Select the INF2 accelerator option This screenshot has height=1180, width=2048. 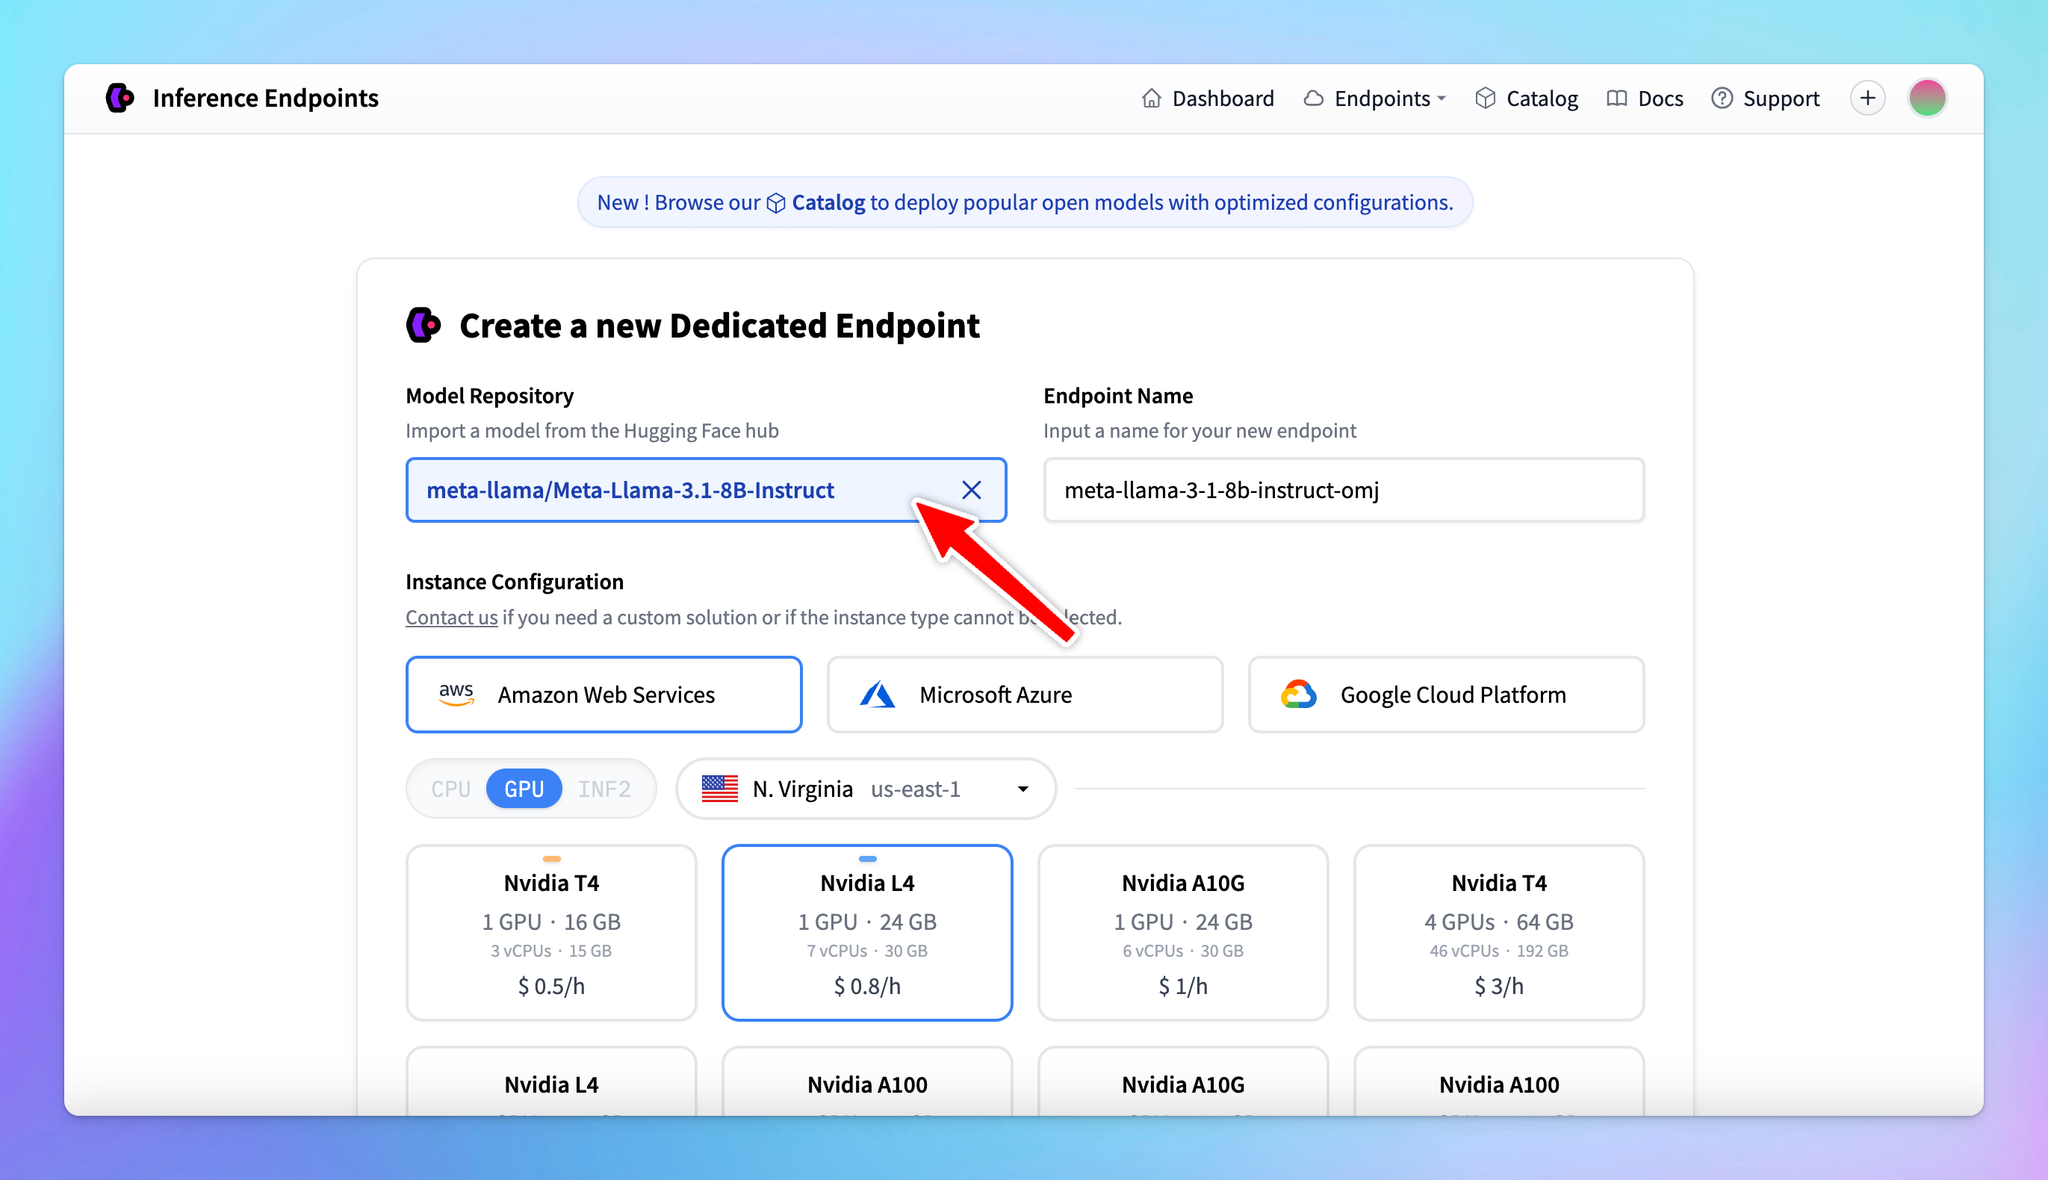[x=604, y=789]
